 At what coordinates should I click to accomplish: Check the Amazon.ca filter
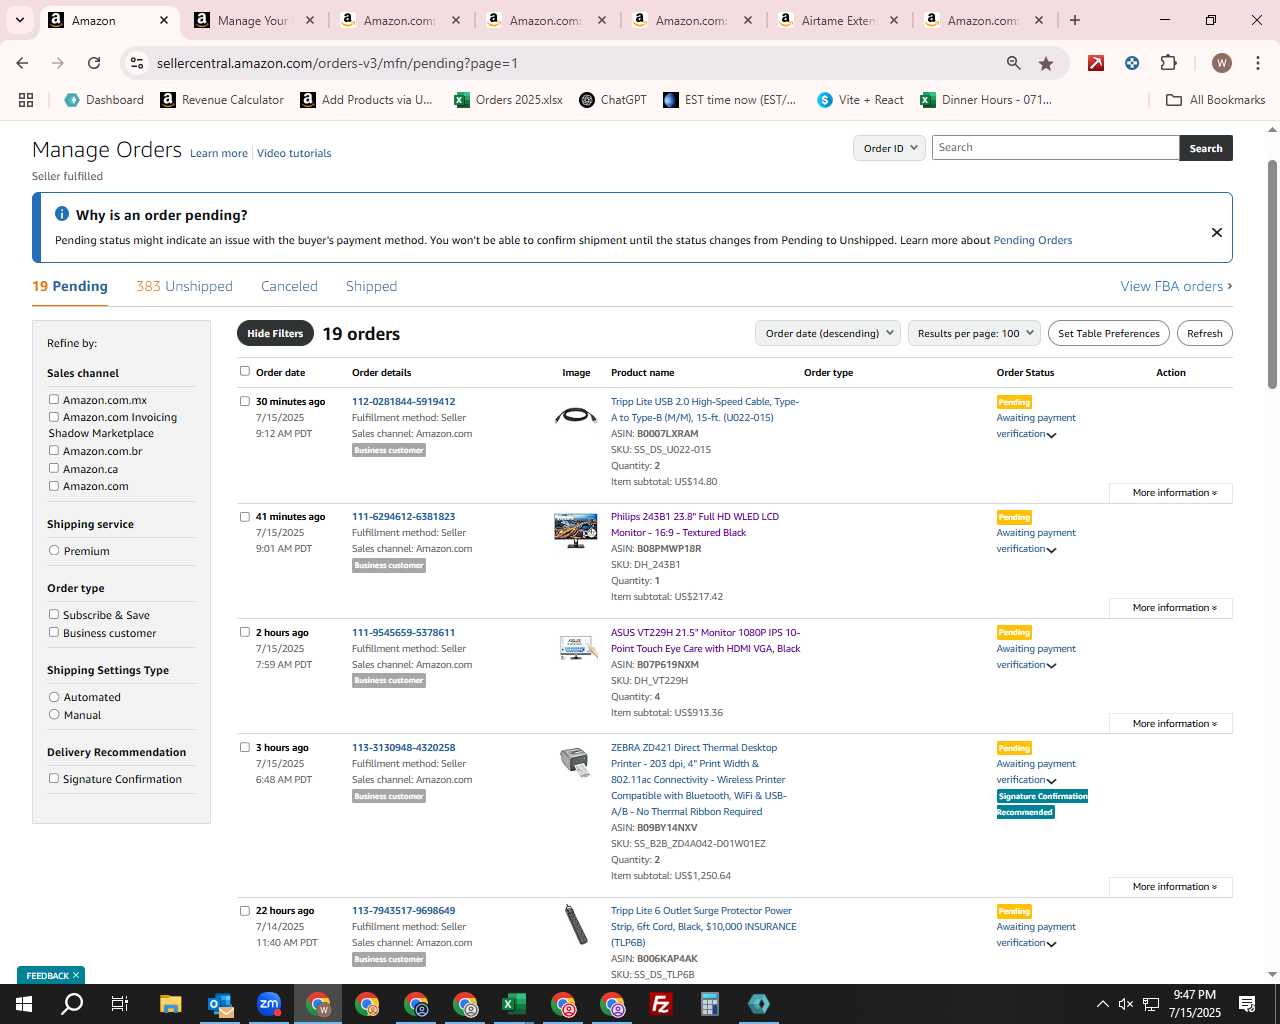(x=54, y=468)
